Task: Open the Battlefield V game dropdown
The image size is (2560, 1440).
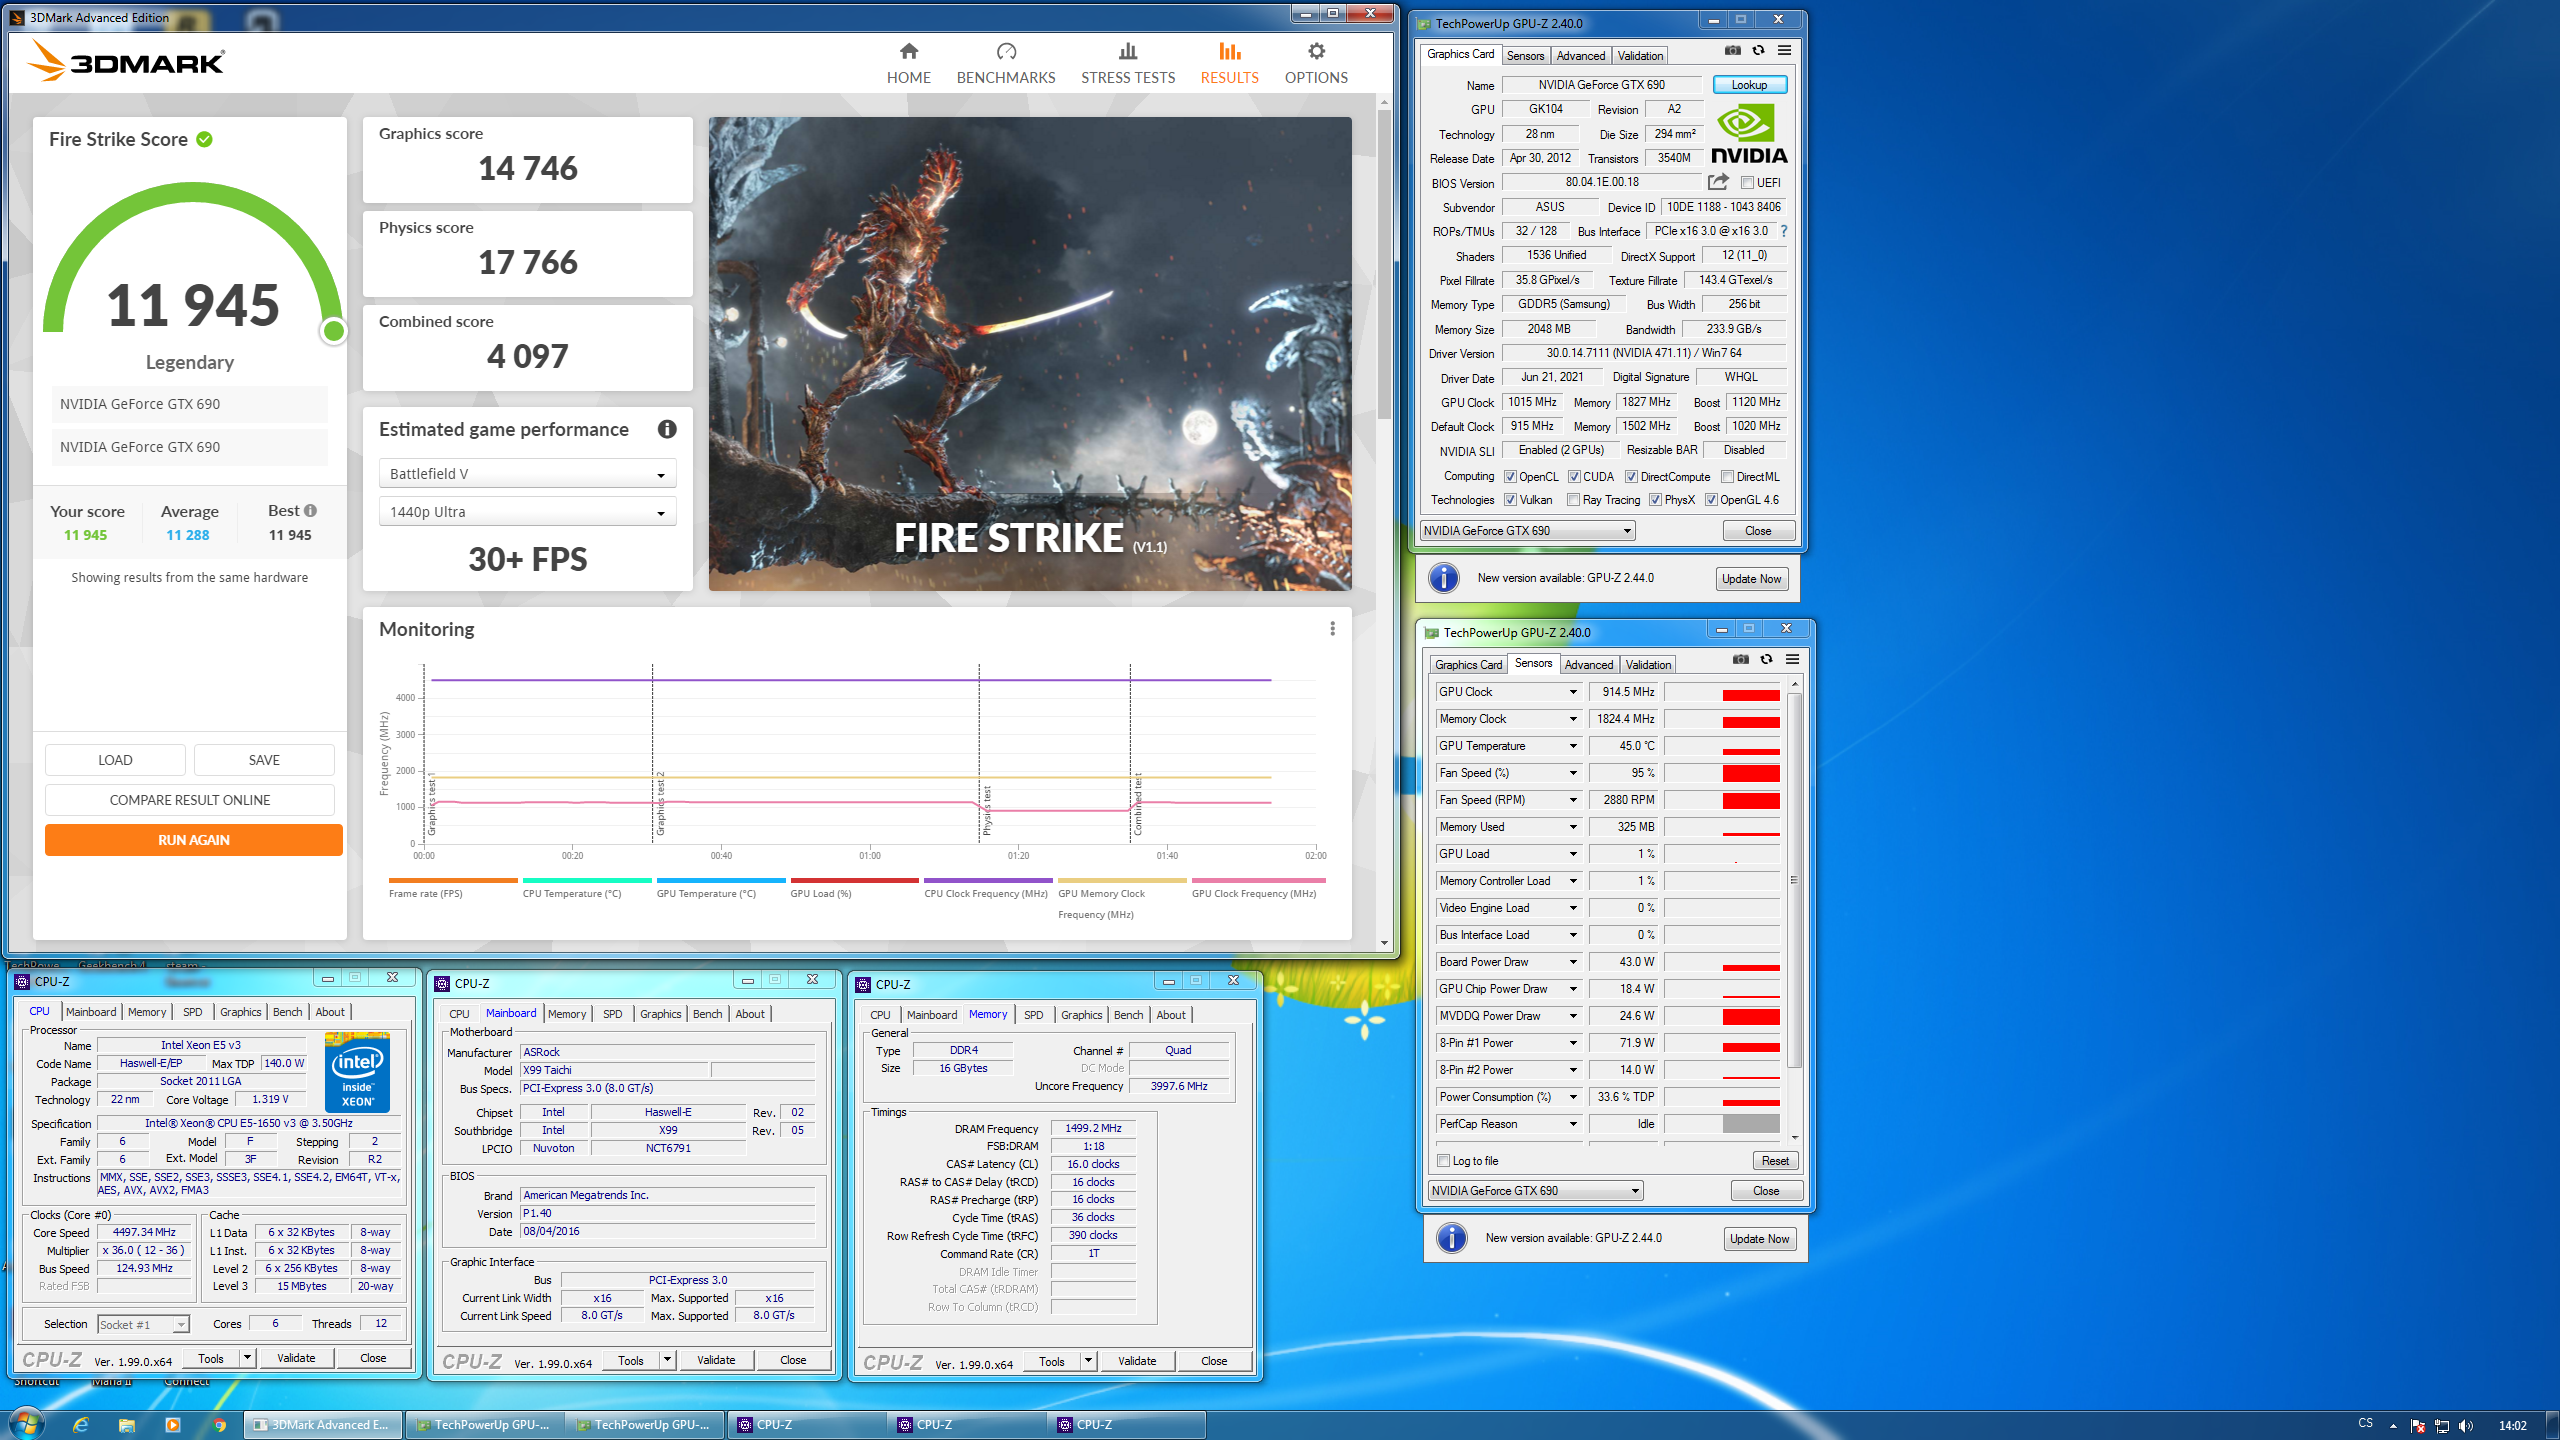Action: pos(527,474)
